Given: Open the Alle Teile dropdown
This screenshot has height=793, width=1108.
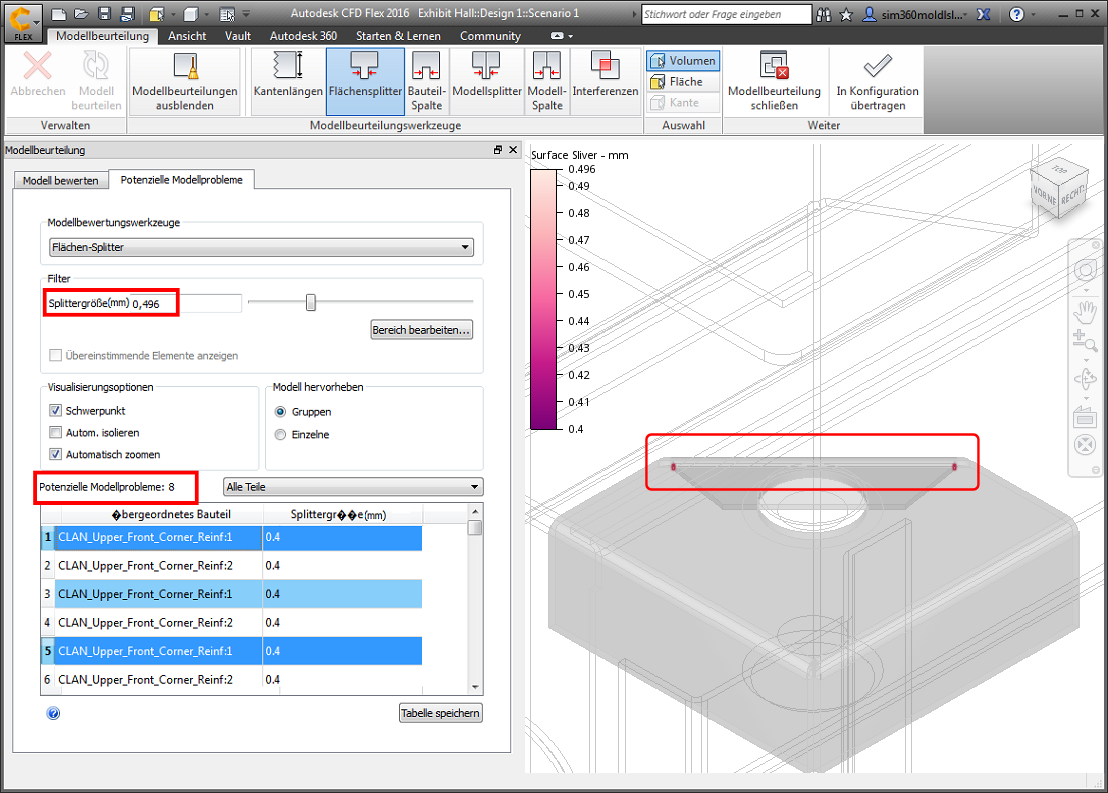Looking at the screenshot, I should pyautogui.click(x=353, y=487).
